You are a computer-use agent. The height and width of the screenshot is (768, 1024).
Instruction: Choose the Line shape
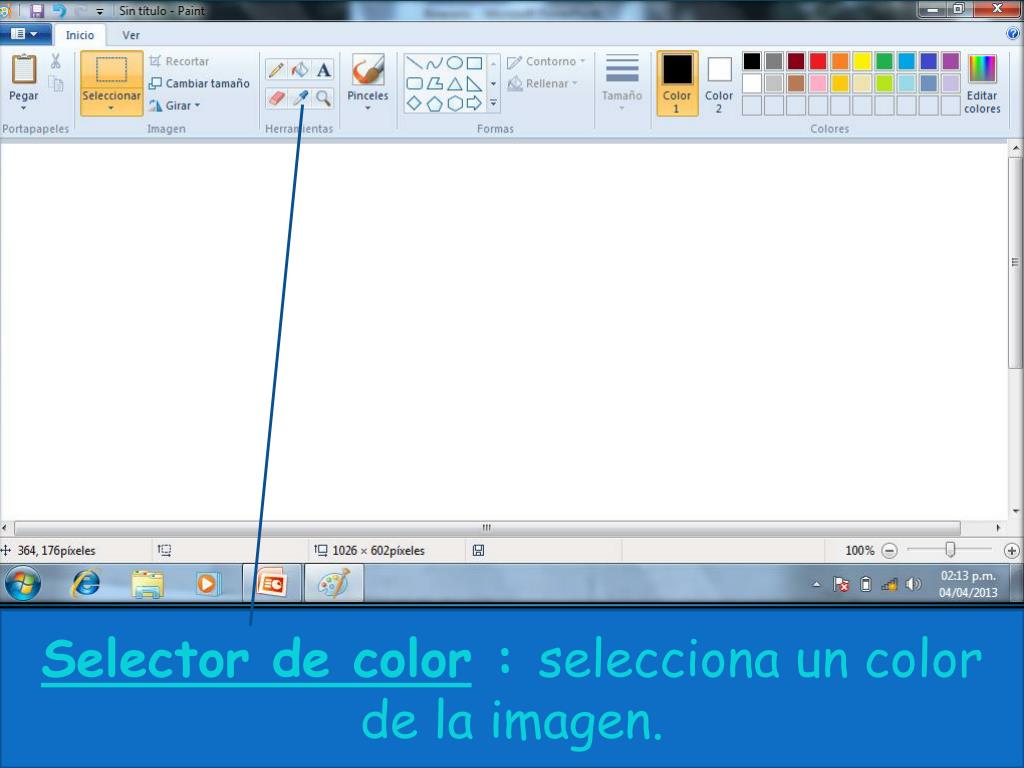(415, 63)
